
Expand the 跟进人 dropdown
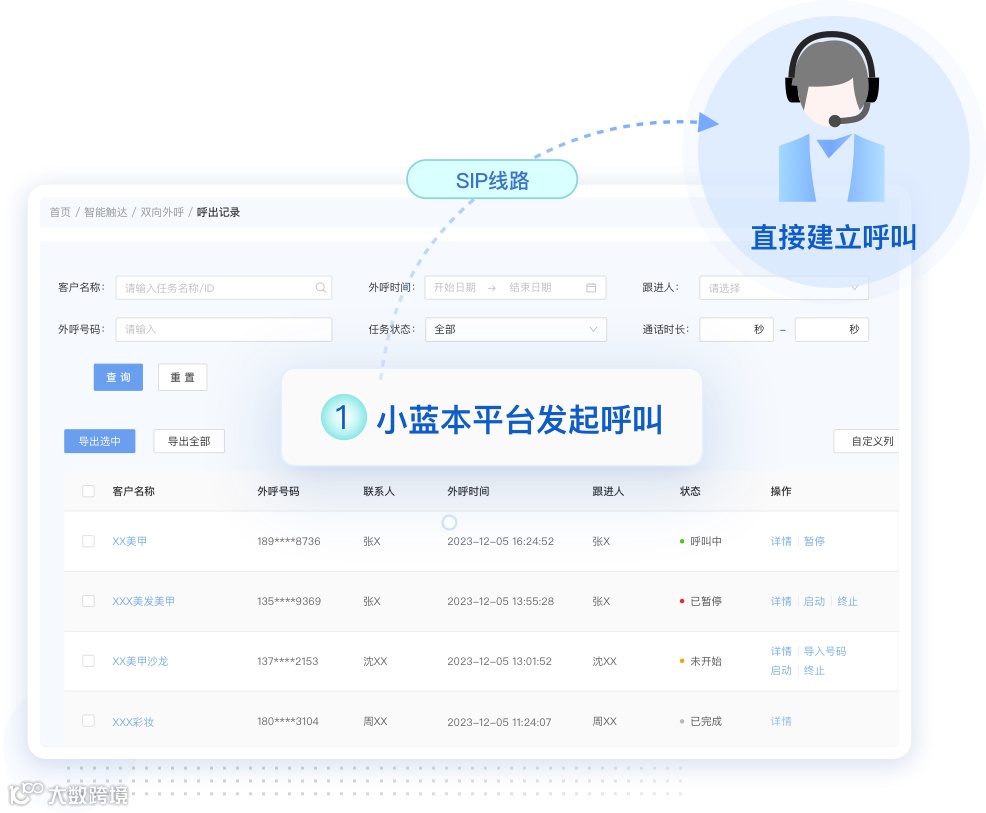tap(784, 287)
